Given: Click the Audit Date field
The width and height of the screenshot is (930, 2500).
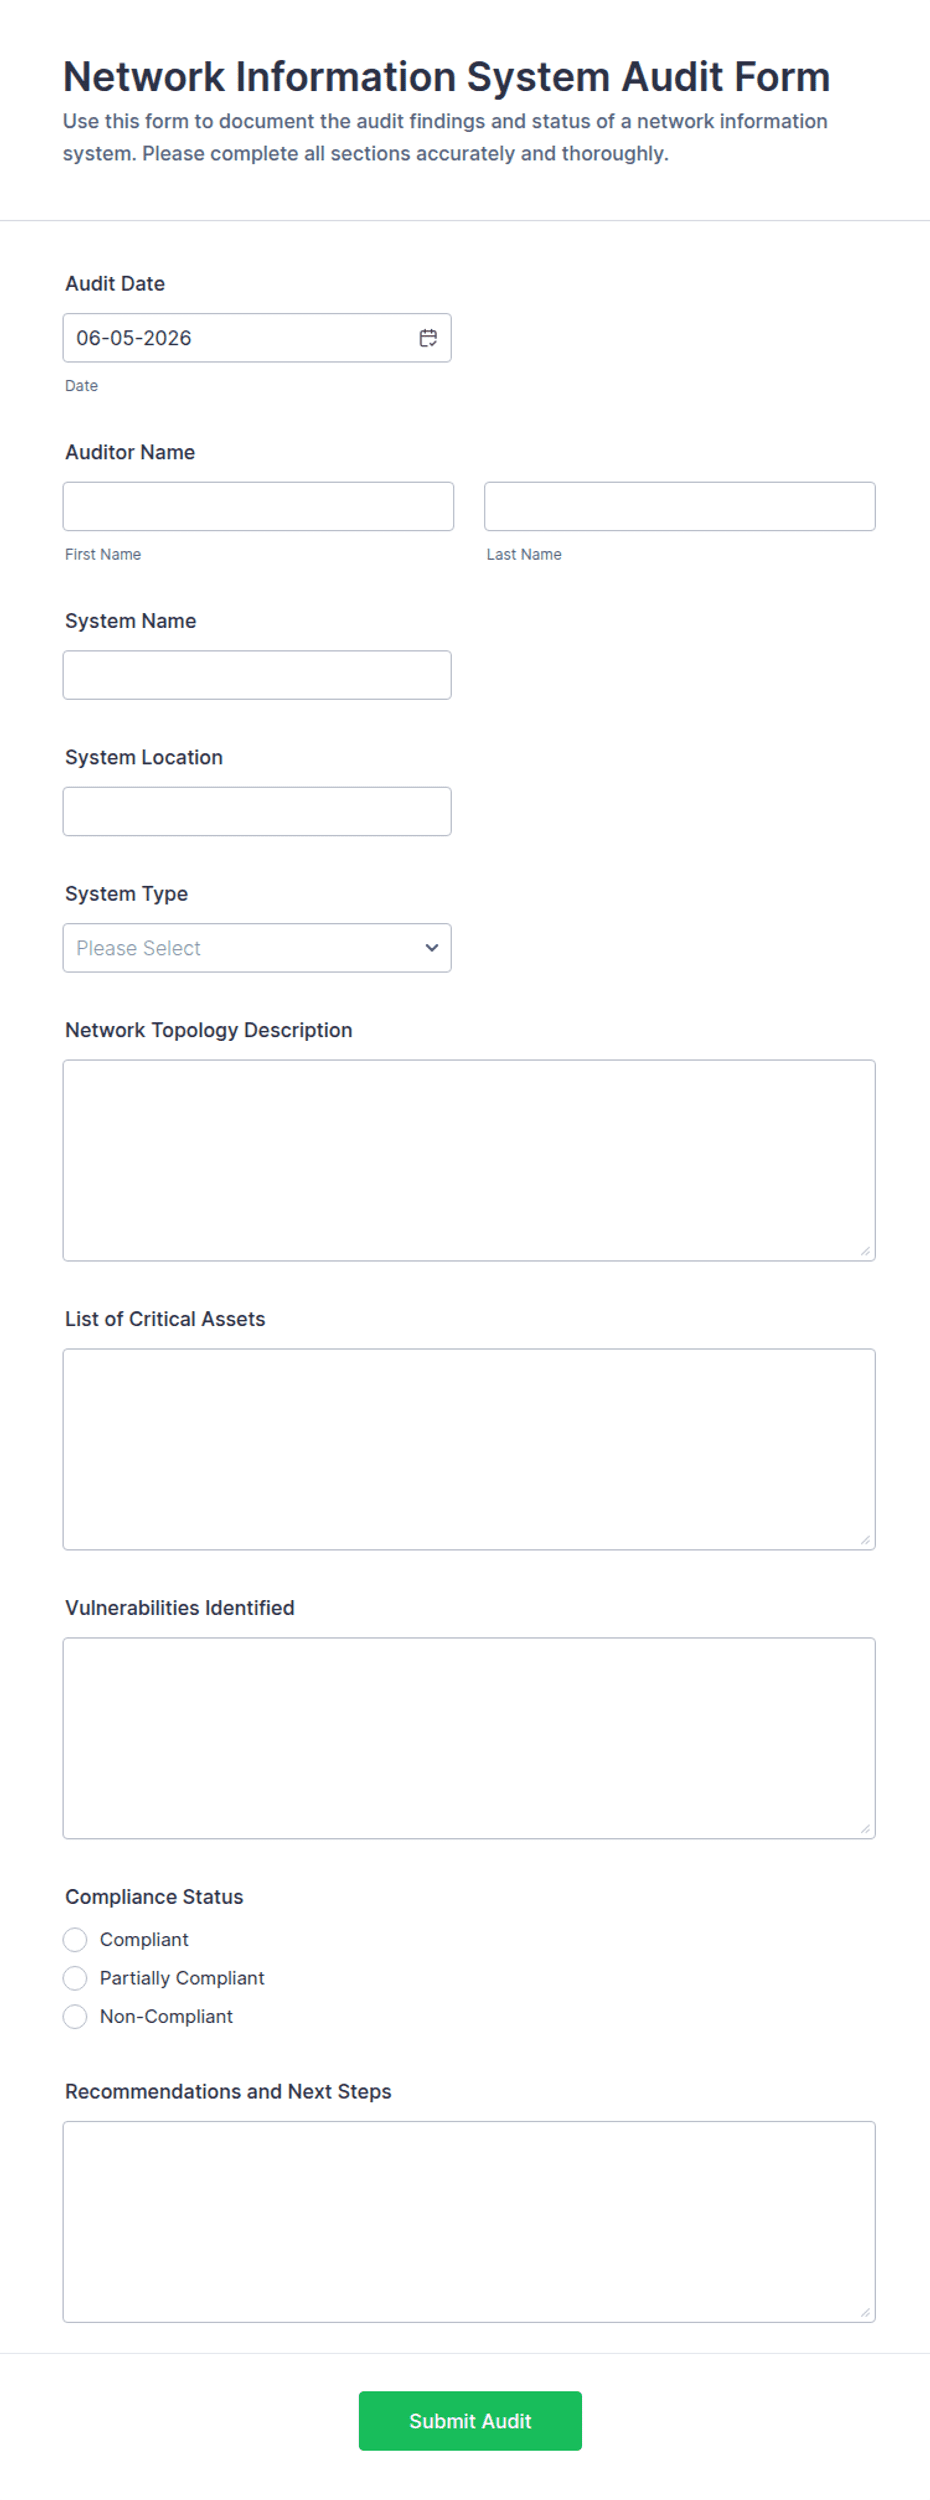Looking at the screenshot, I should [x=257, y=338].
